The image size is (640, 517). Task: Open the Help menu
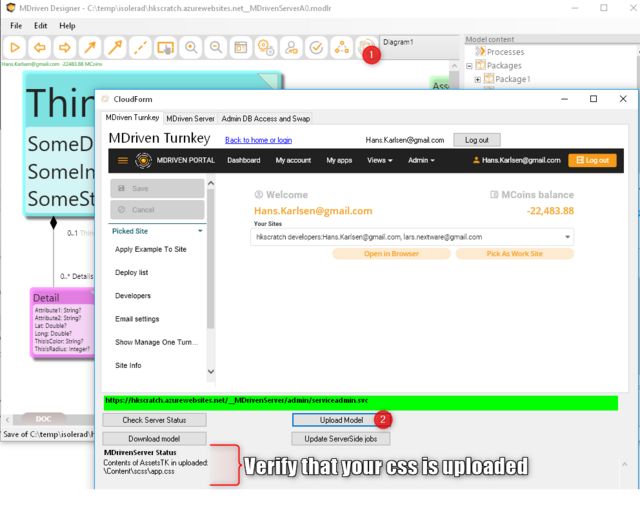[x=67, y=26]
